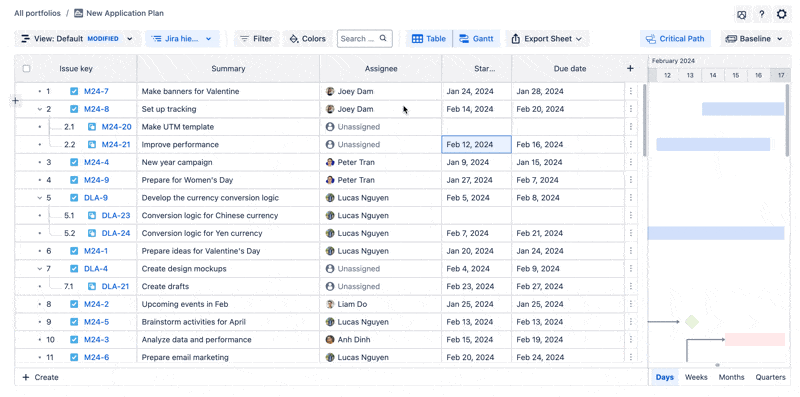Select Days timeline scale
The height and width of the screenshot is (397, 800).
664,377
